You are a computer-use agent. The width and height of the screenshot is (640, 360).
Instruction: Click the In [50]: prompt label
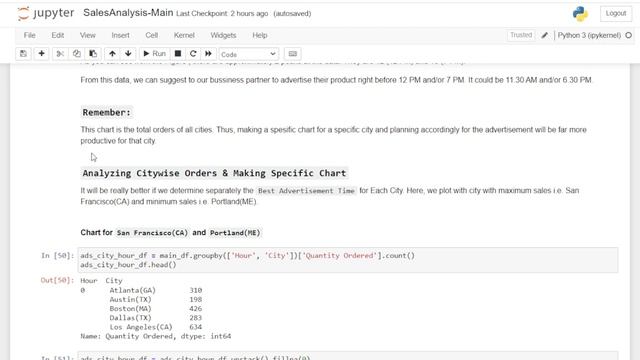(x=58, y=256)
